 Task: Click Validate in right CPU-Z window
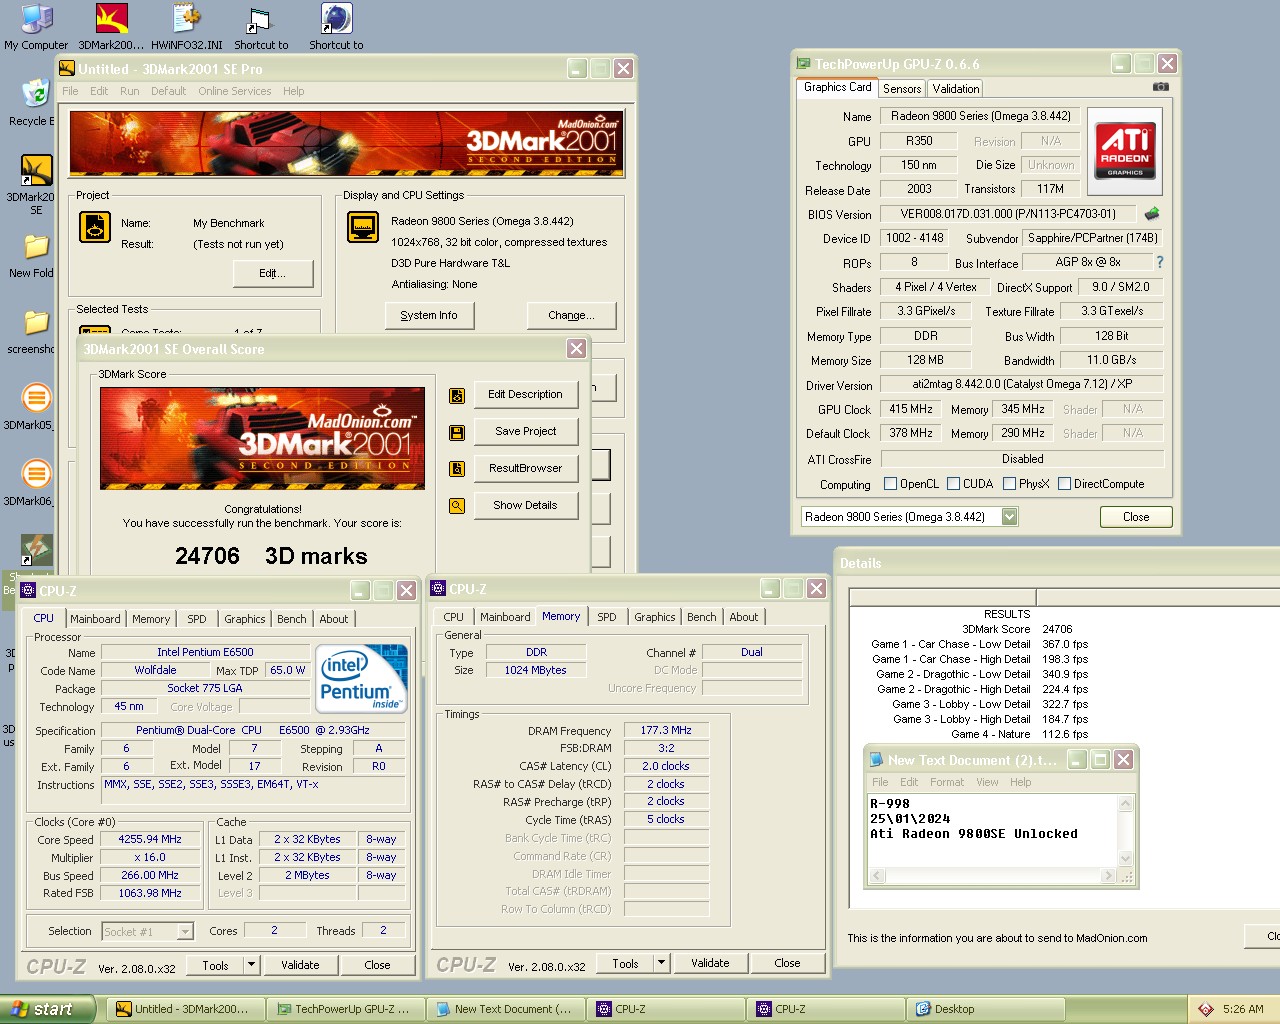click(x=710, y=963)
